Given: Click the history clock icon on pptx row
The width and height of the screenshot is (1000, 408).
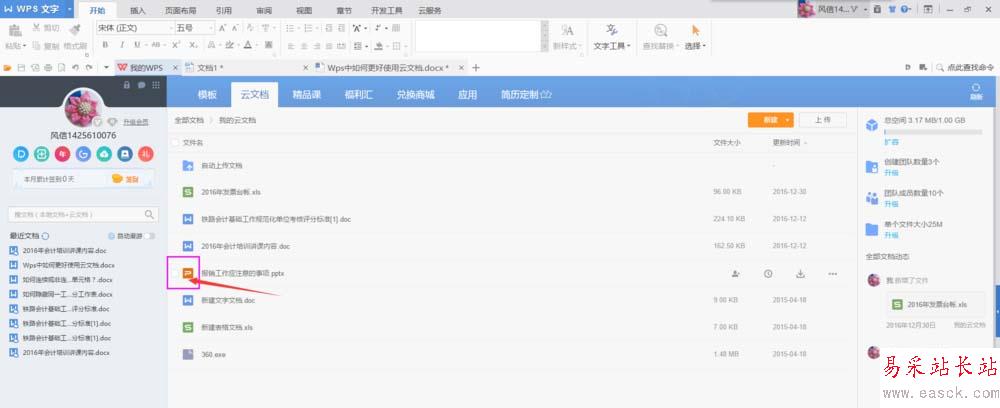Looking at the screenshot, I should click(x=768, y=273).
